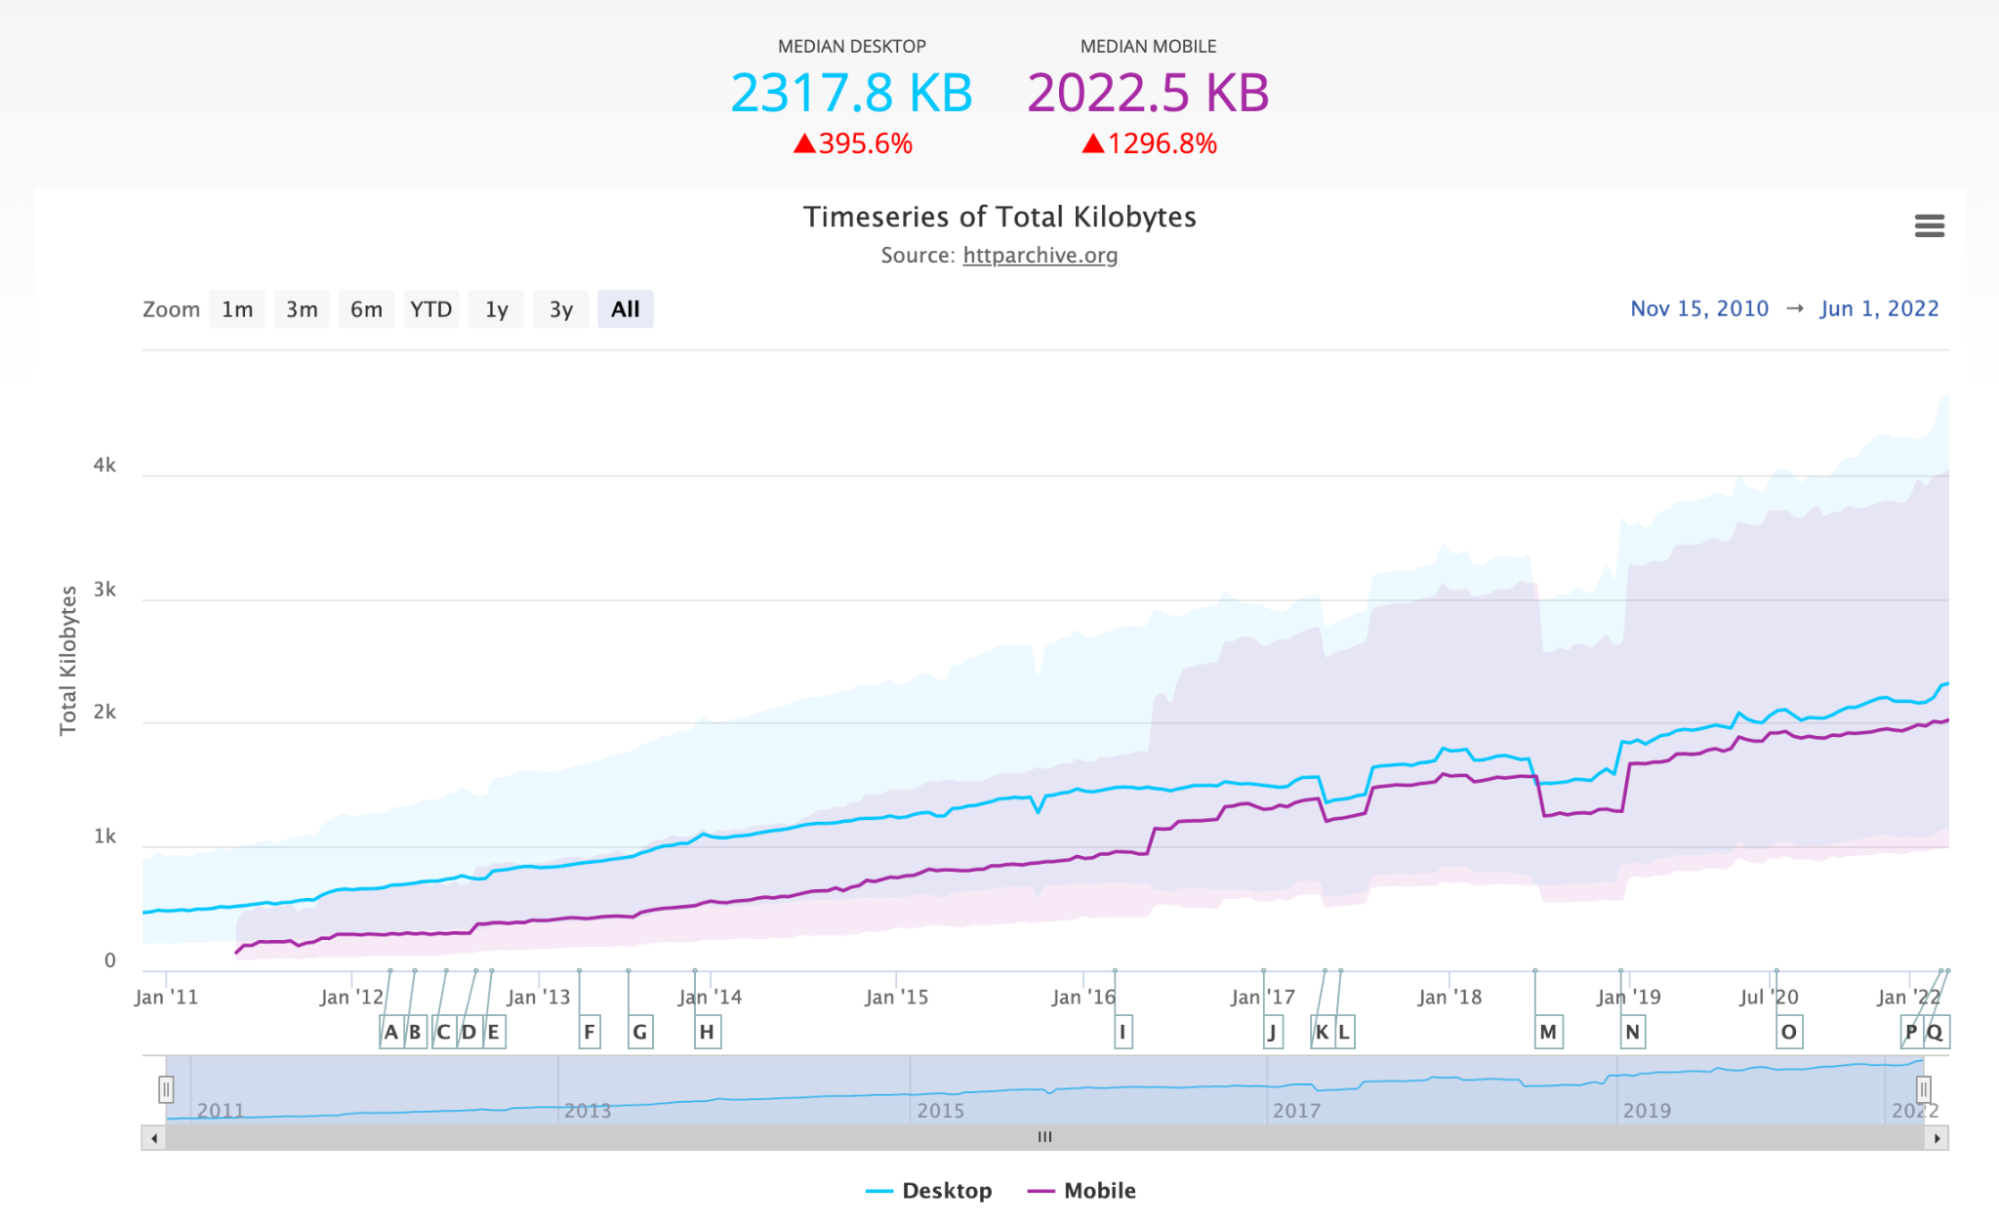Edit the Nov 15, 2010 start date

click(x=1699, y=308)
